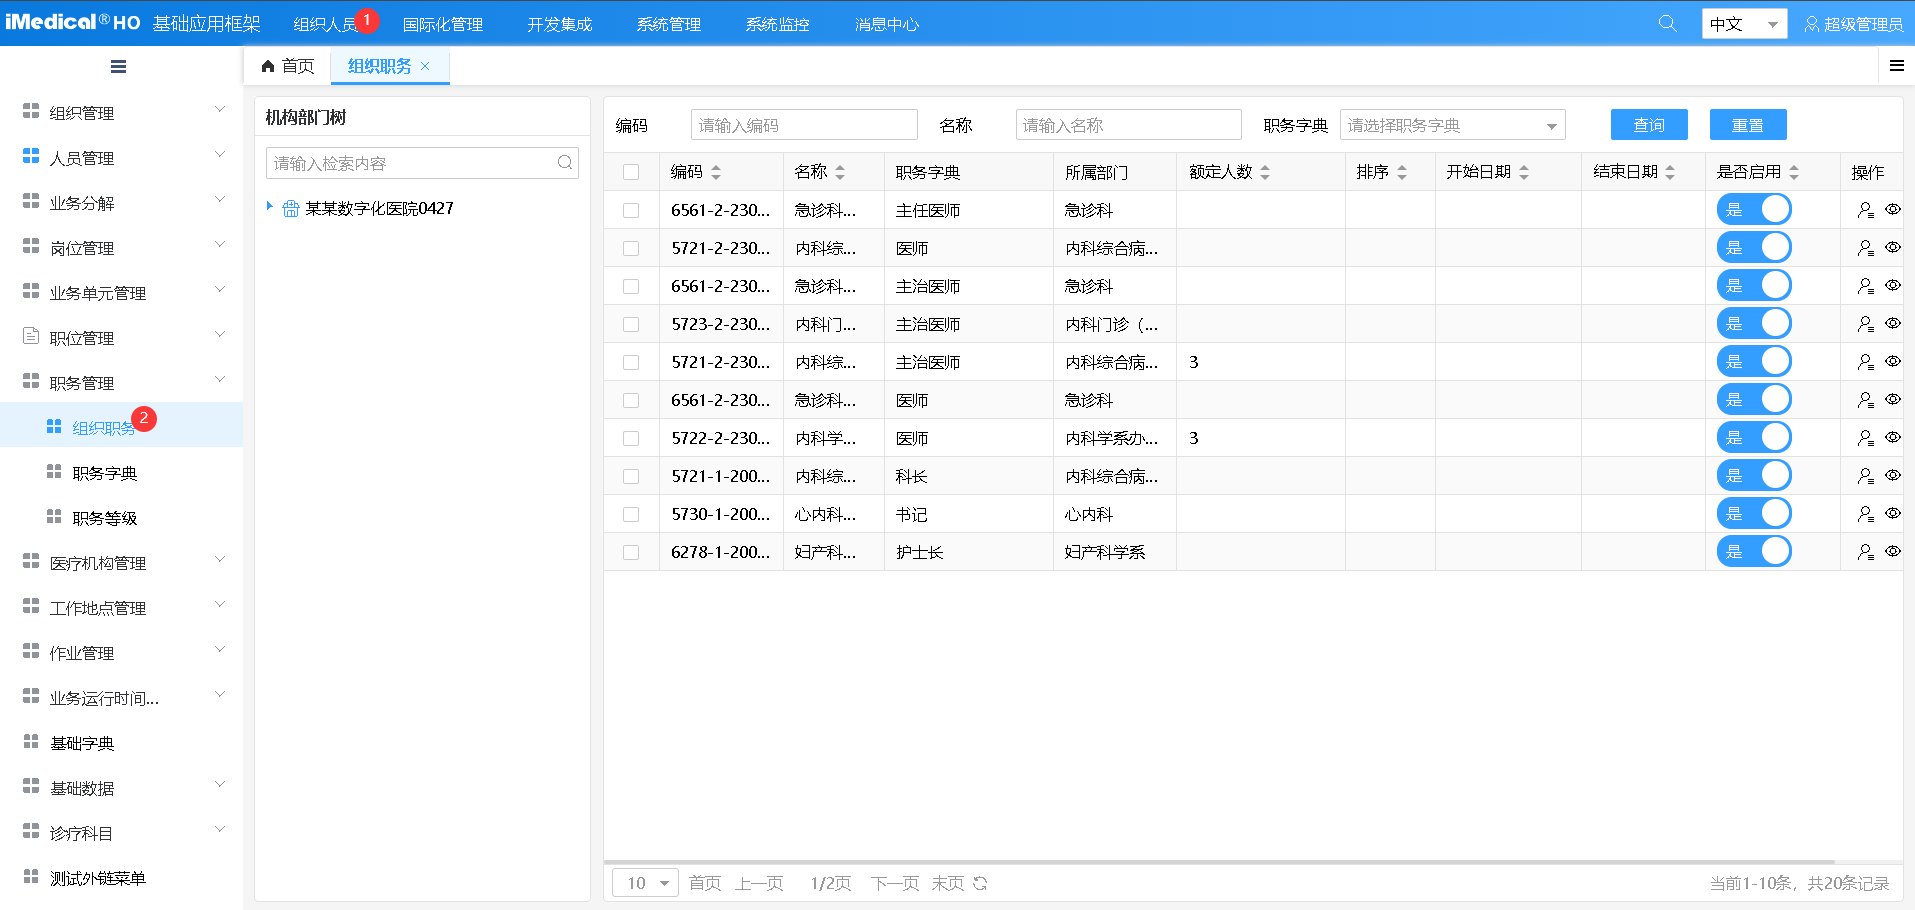Click the 下一页 pagination link

(x=894, y=883)
